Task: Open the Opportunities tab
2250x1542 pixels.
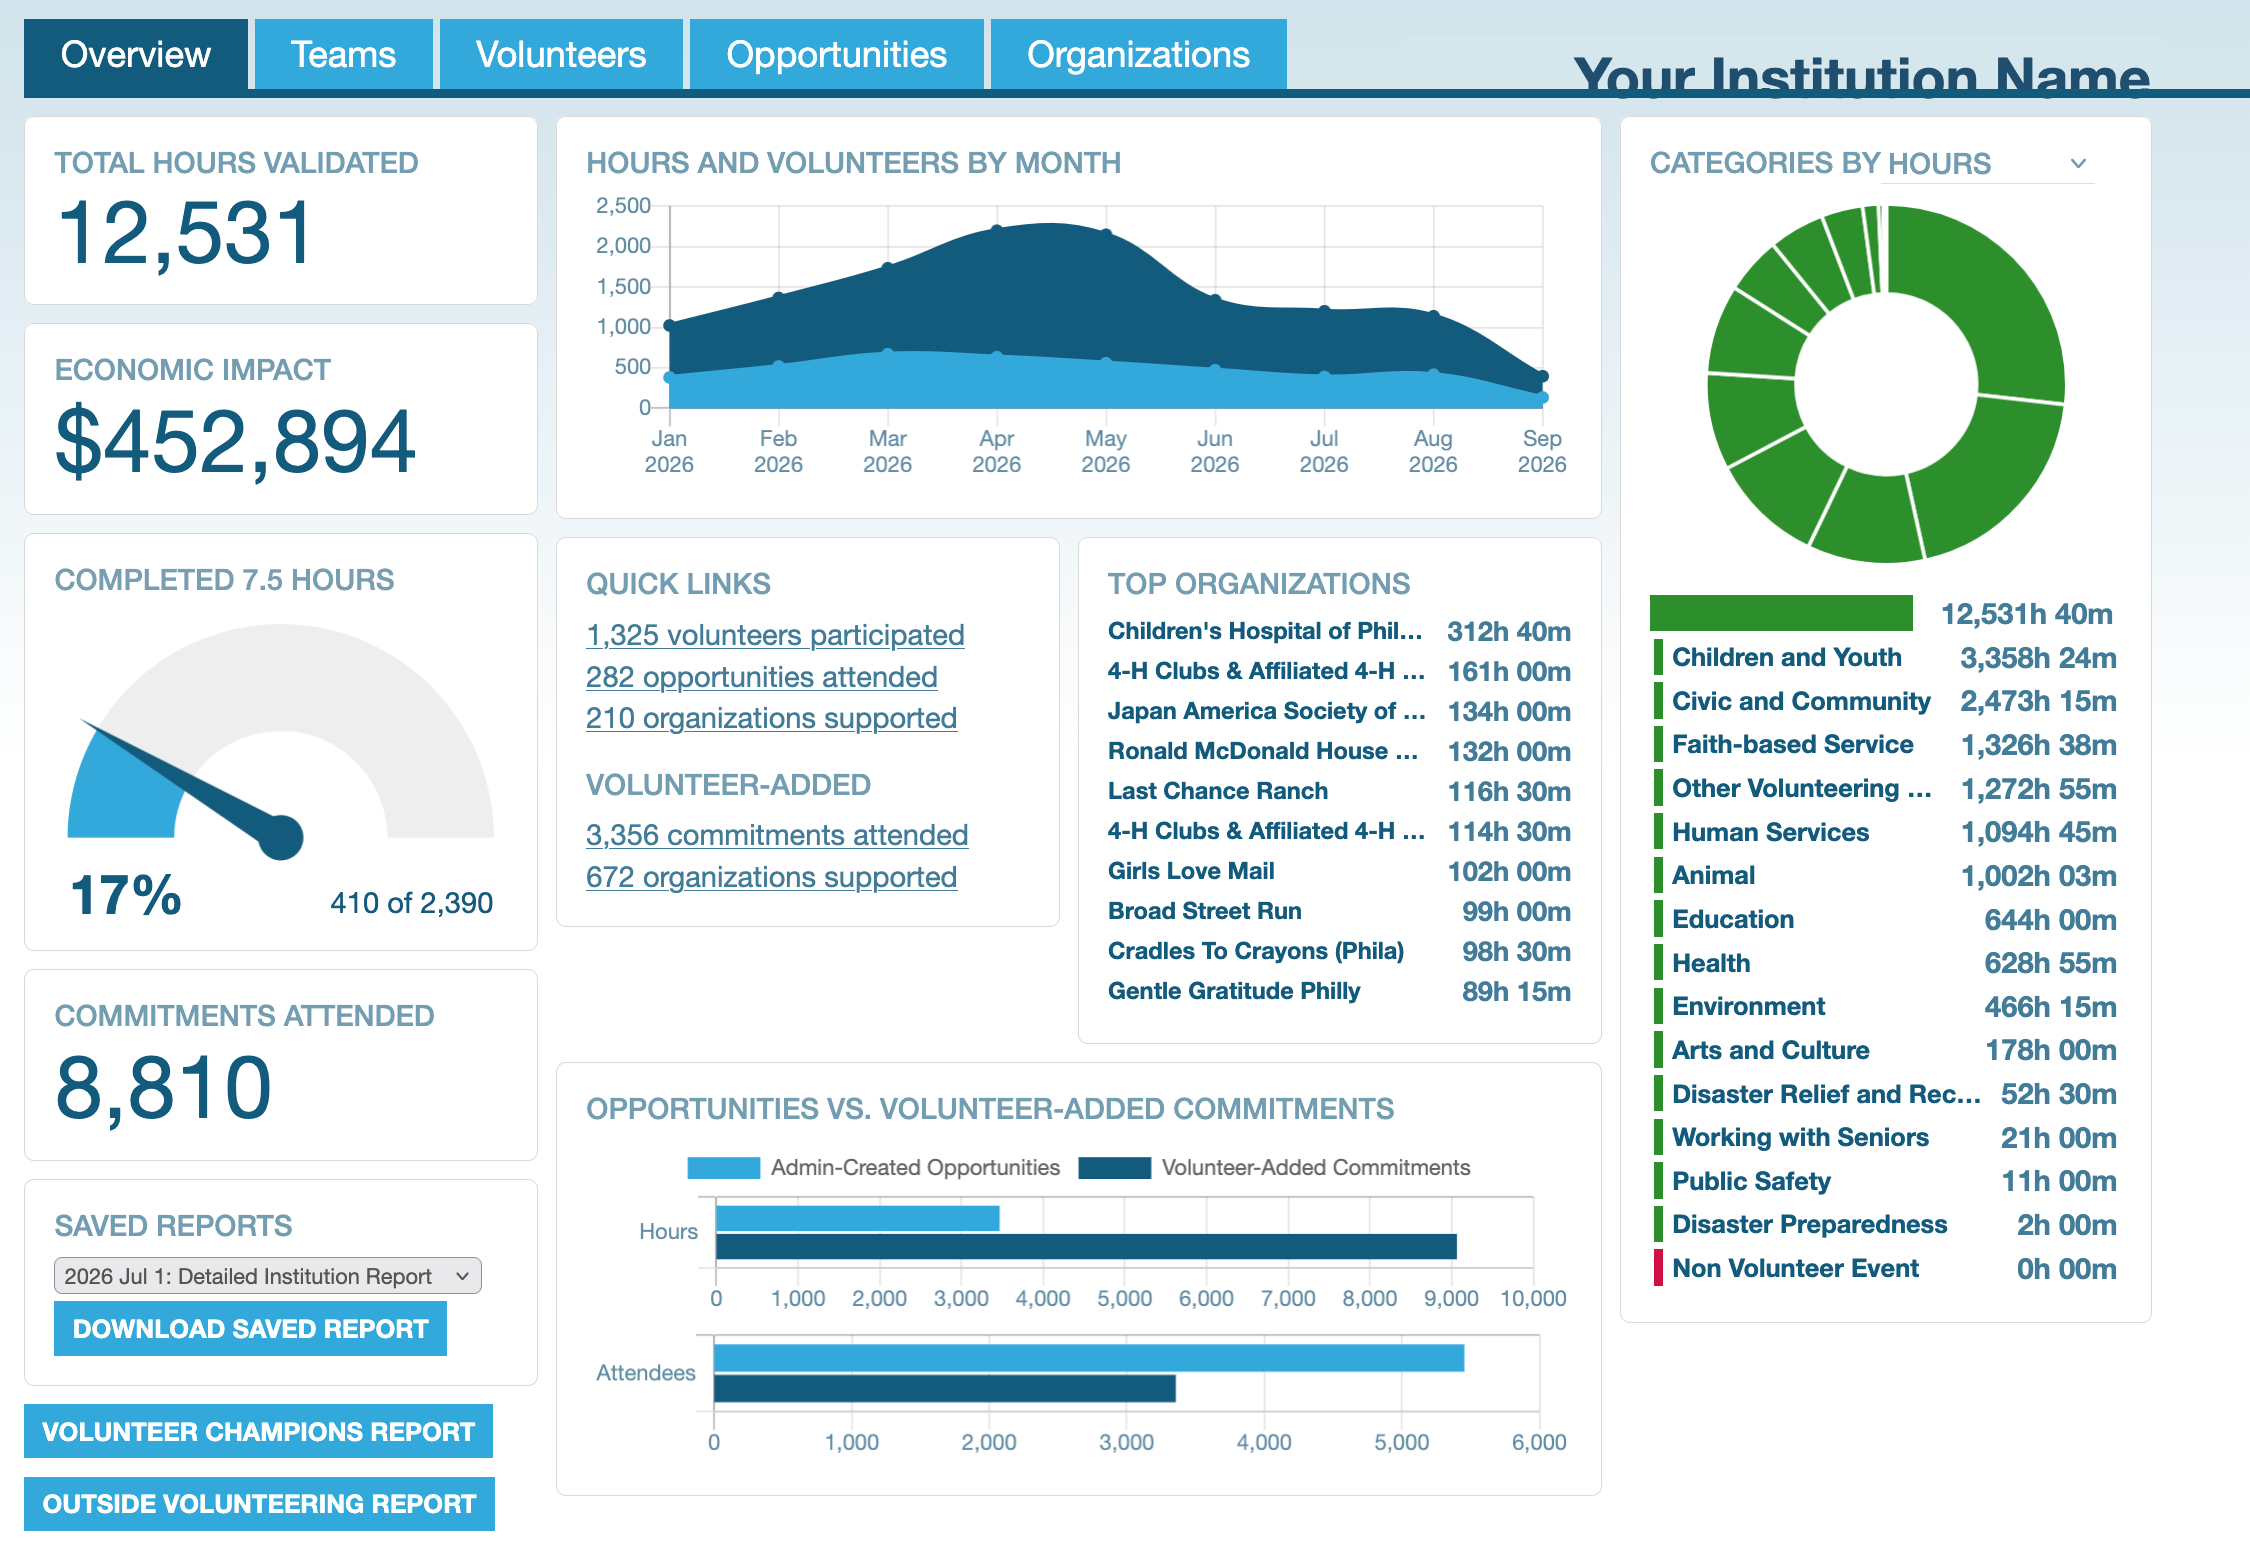Action: click(836, 55)
